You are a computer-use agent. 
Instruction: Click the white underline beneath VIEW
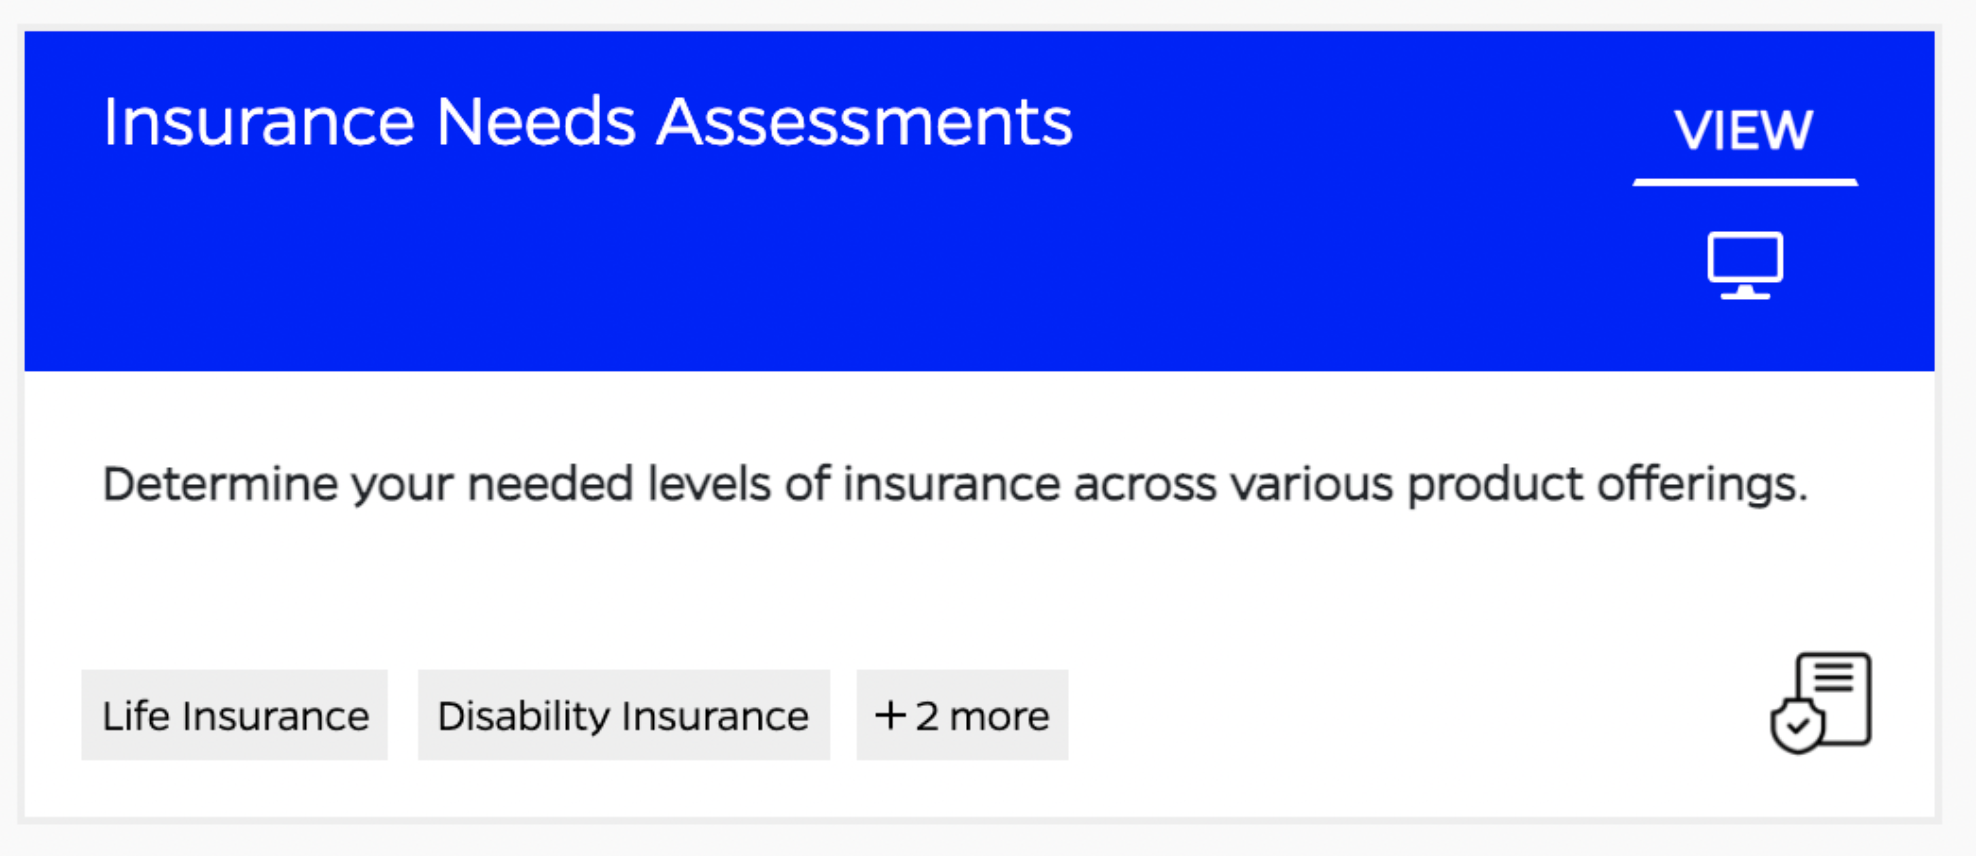(1744, 182)
